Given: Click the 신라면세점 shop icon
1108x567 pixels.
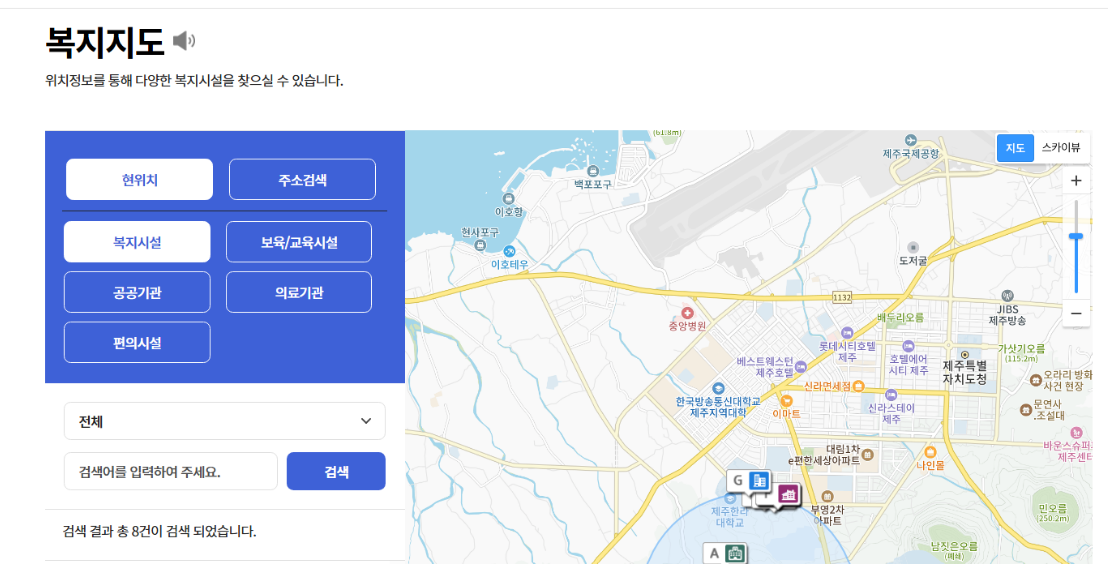Looking at the screenshot, I should (859, 386).
